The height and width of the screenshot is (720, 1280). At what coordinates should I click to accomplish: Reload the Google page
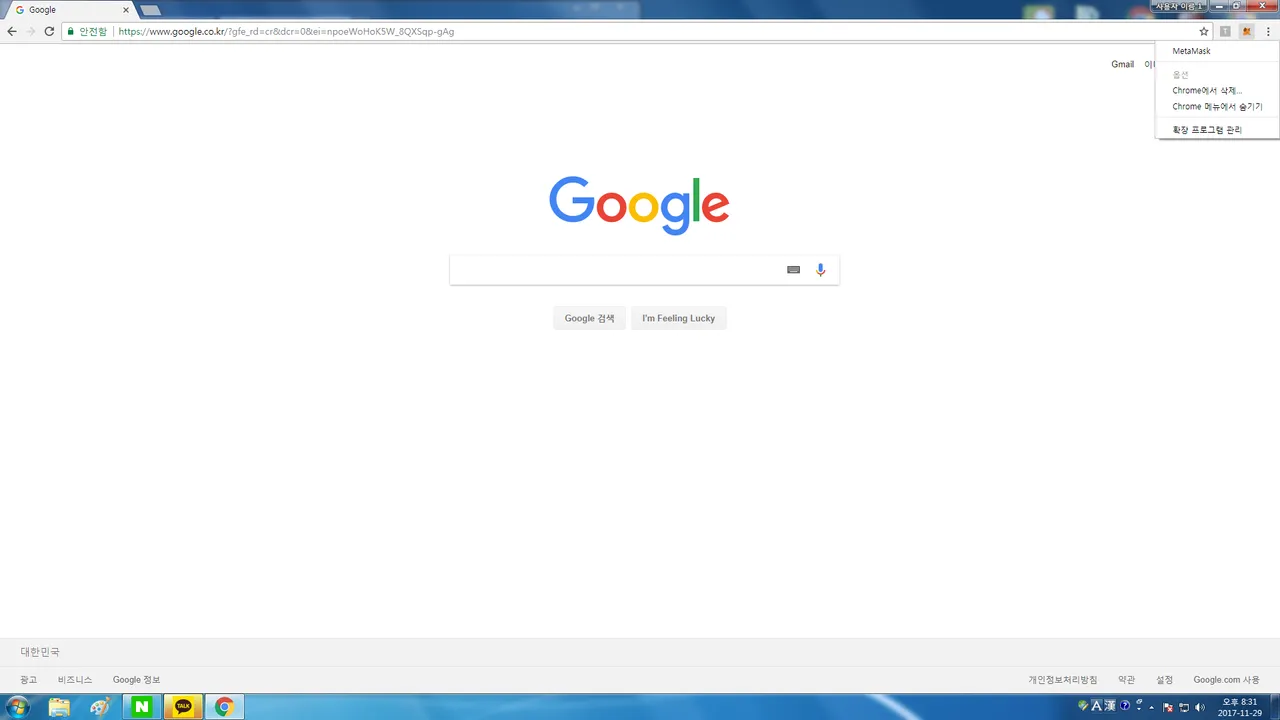[x=49, y=31]
